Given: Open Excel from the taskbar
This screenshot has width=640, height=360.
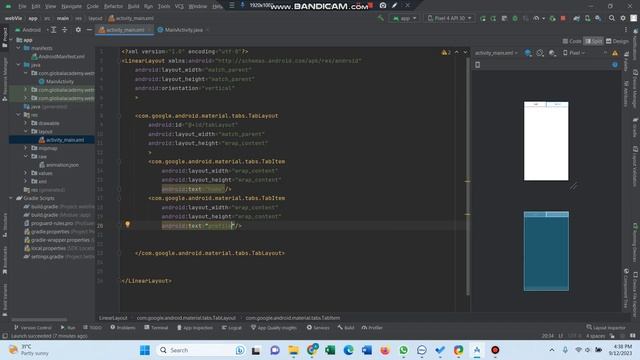Looking at the screenshot, I should (330, 350).
